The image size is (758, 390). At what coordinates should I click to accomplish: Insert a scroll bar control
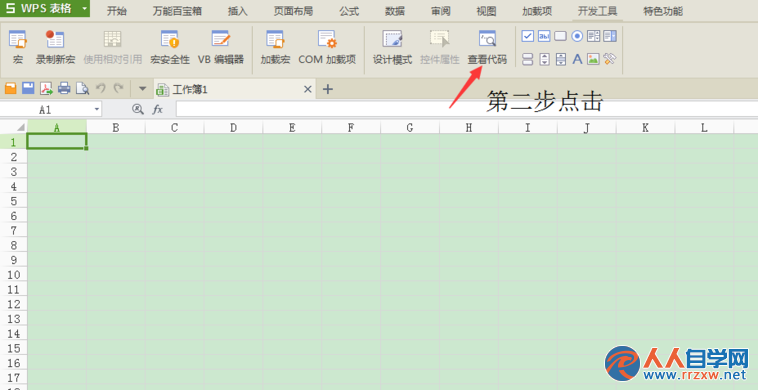coord(561,59)
